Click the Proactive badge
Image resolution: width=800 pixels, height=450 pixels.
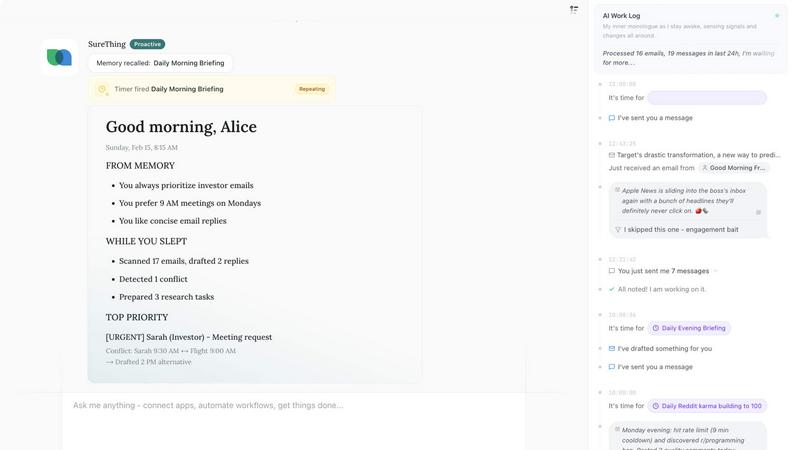click(147, 44)
